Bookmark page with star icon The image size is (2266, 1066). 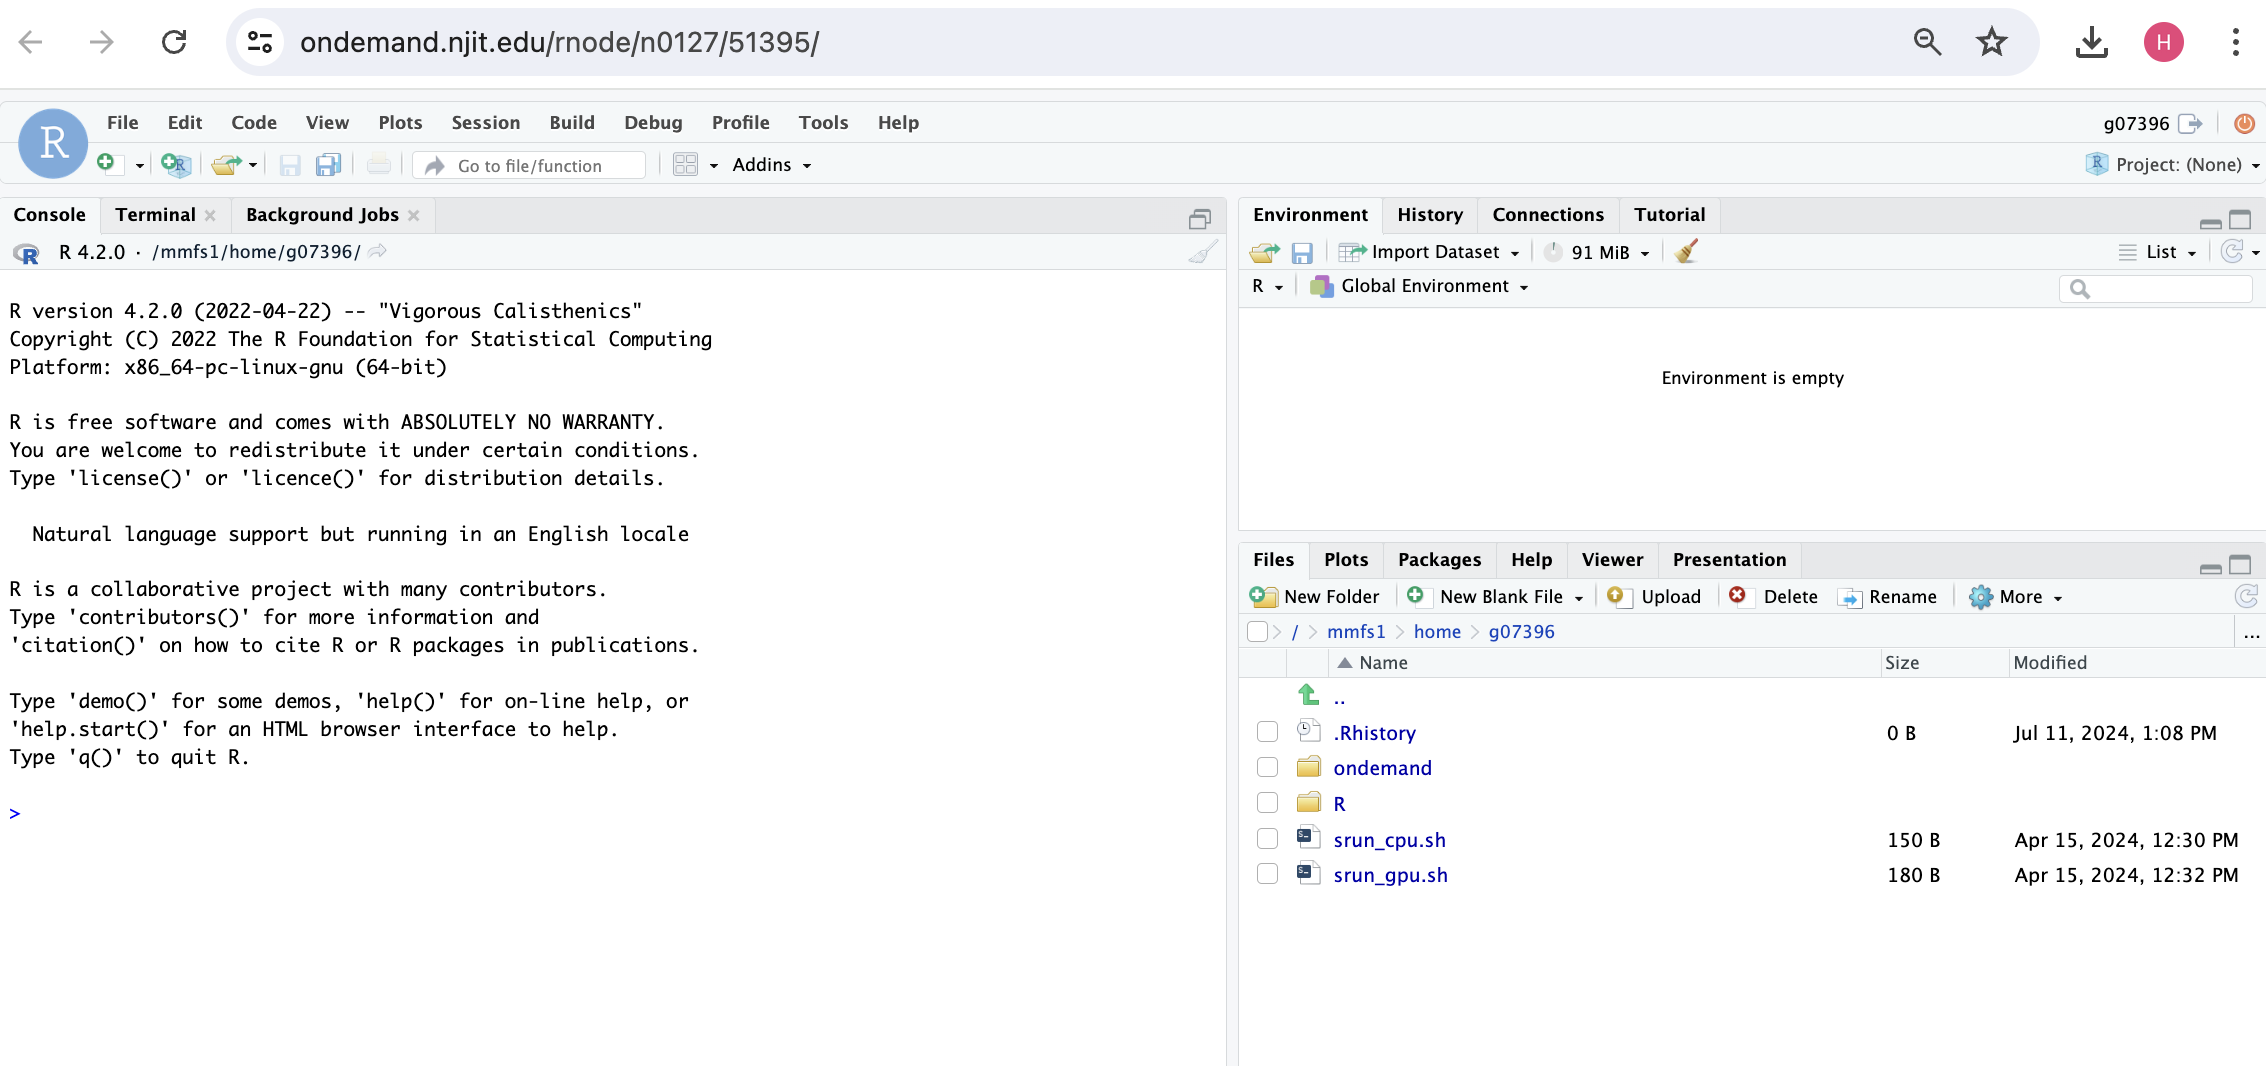point(1992,42)
